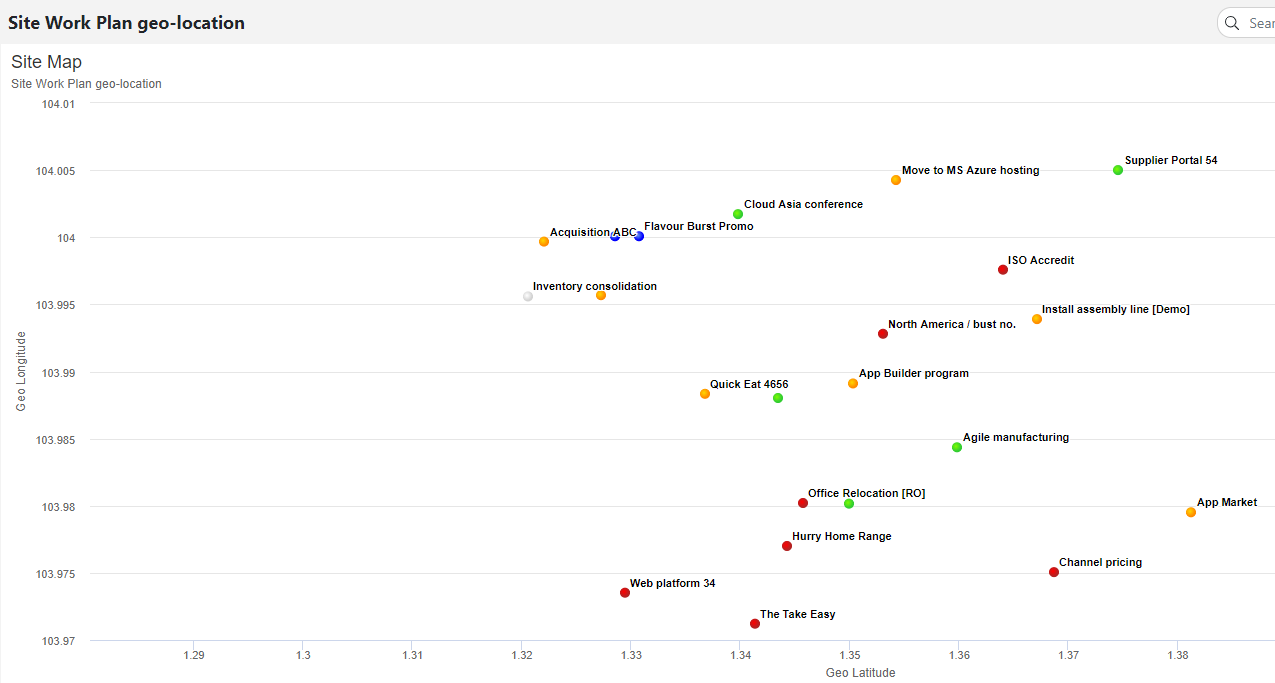
Task: Click the 104.01 y-axis tick label
Action: coord(58,104)
